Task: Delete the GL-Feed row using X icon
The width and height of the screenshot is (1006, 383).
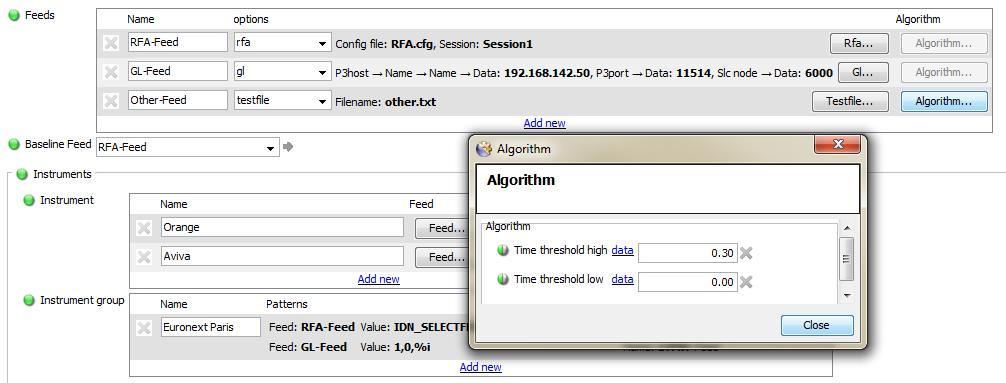Action: [x=111, y=72]
